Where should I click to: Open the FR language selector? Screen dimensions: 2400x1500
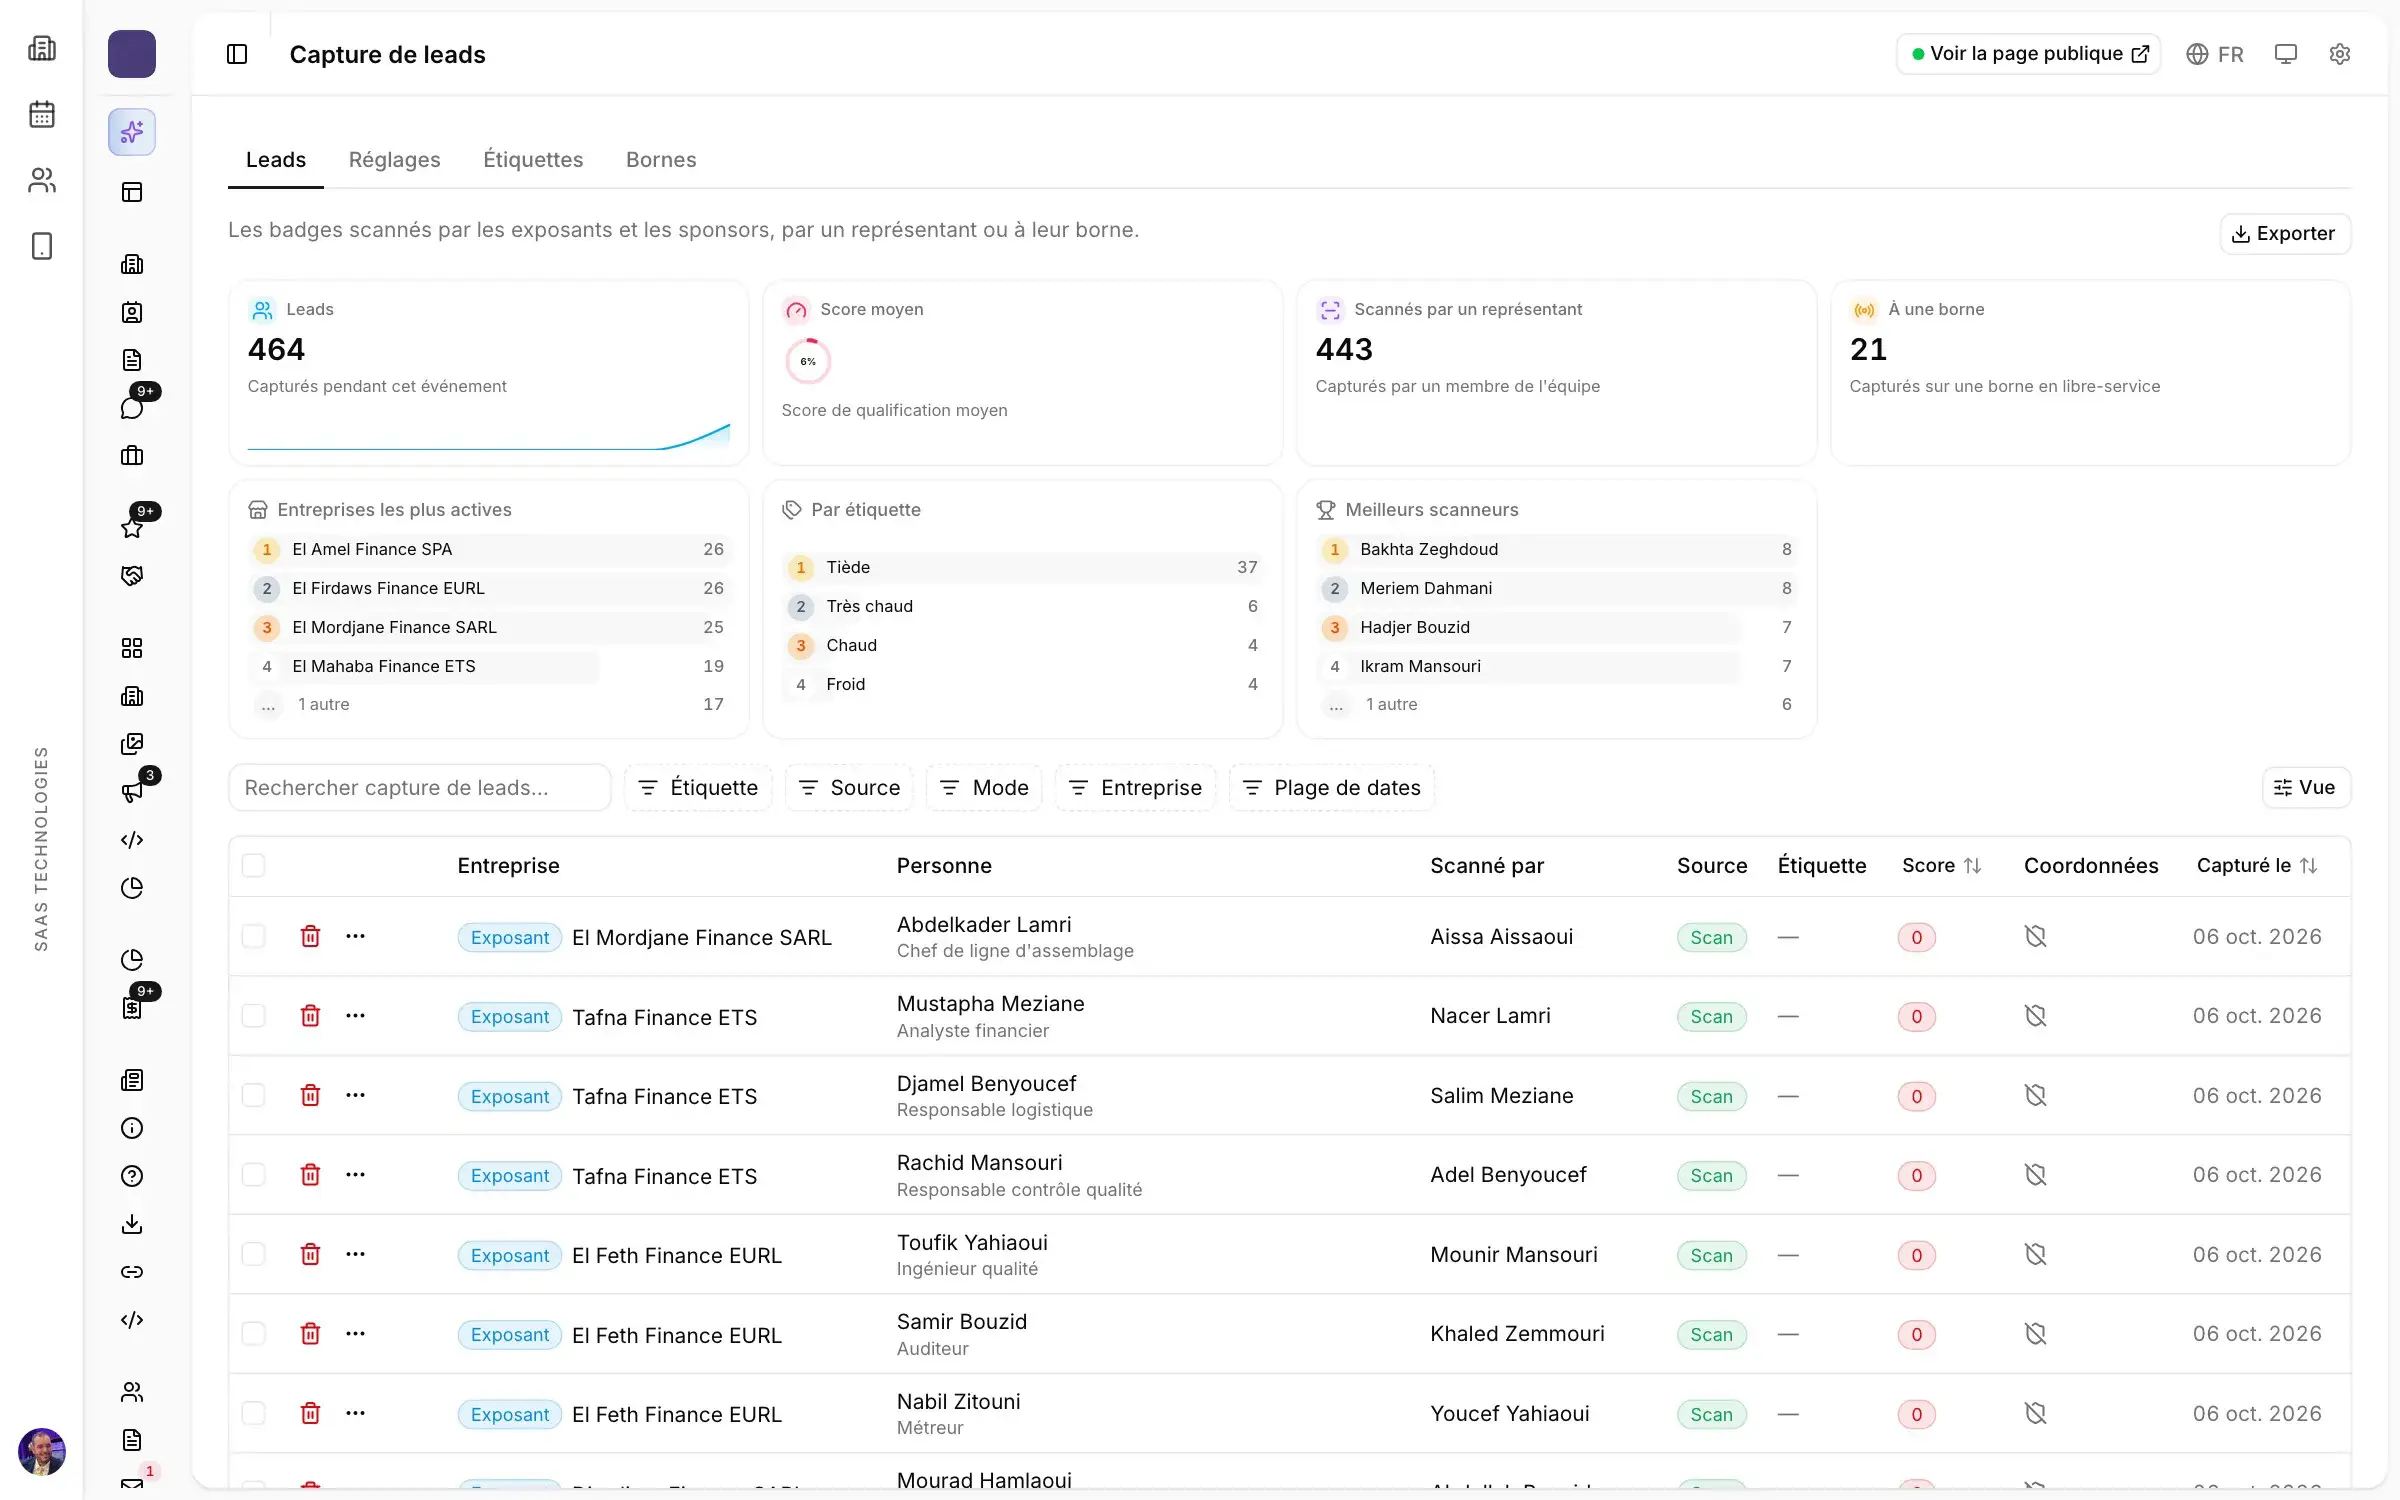click(2214, 54)
